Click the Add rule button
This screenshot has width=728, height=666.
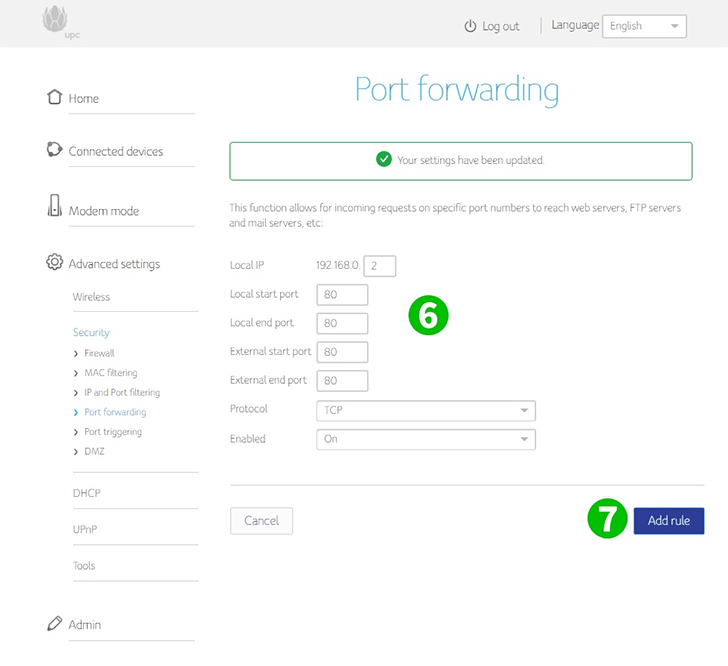point(669,521)
